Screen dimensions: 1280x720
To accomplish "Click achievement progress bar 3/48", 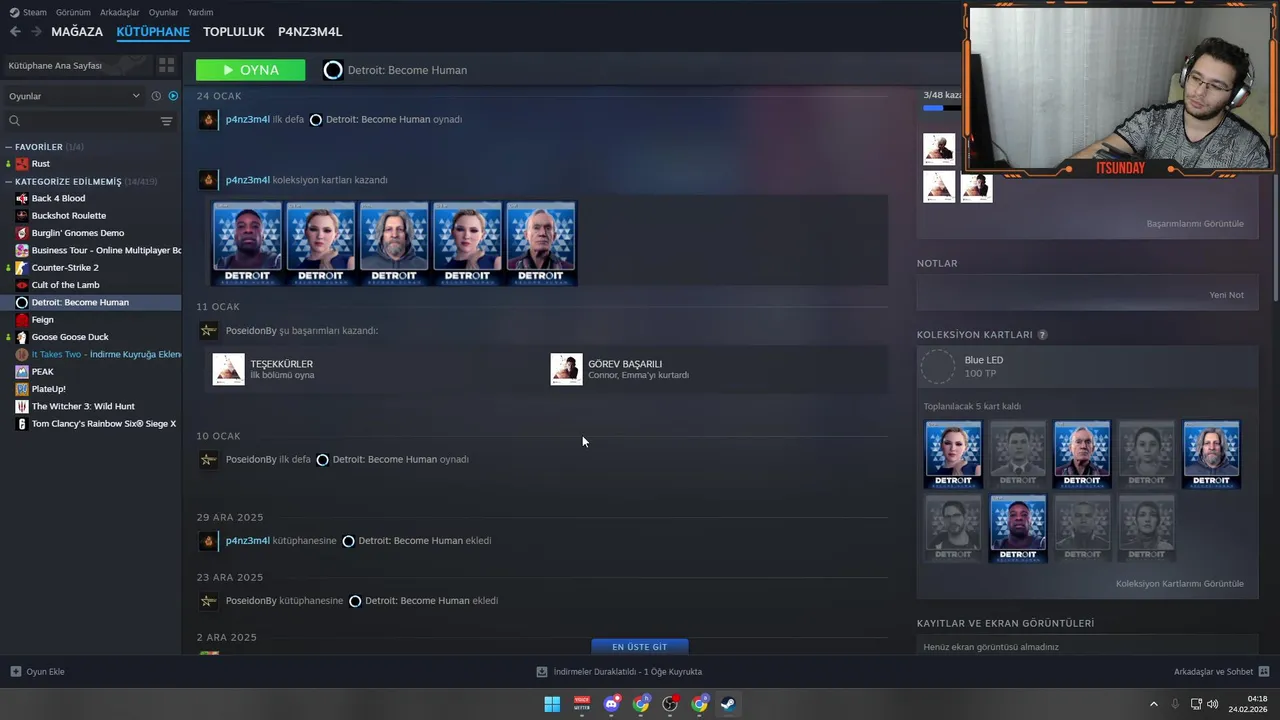I will (943, 108).
